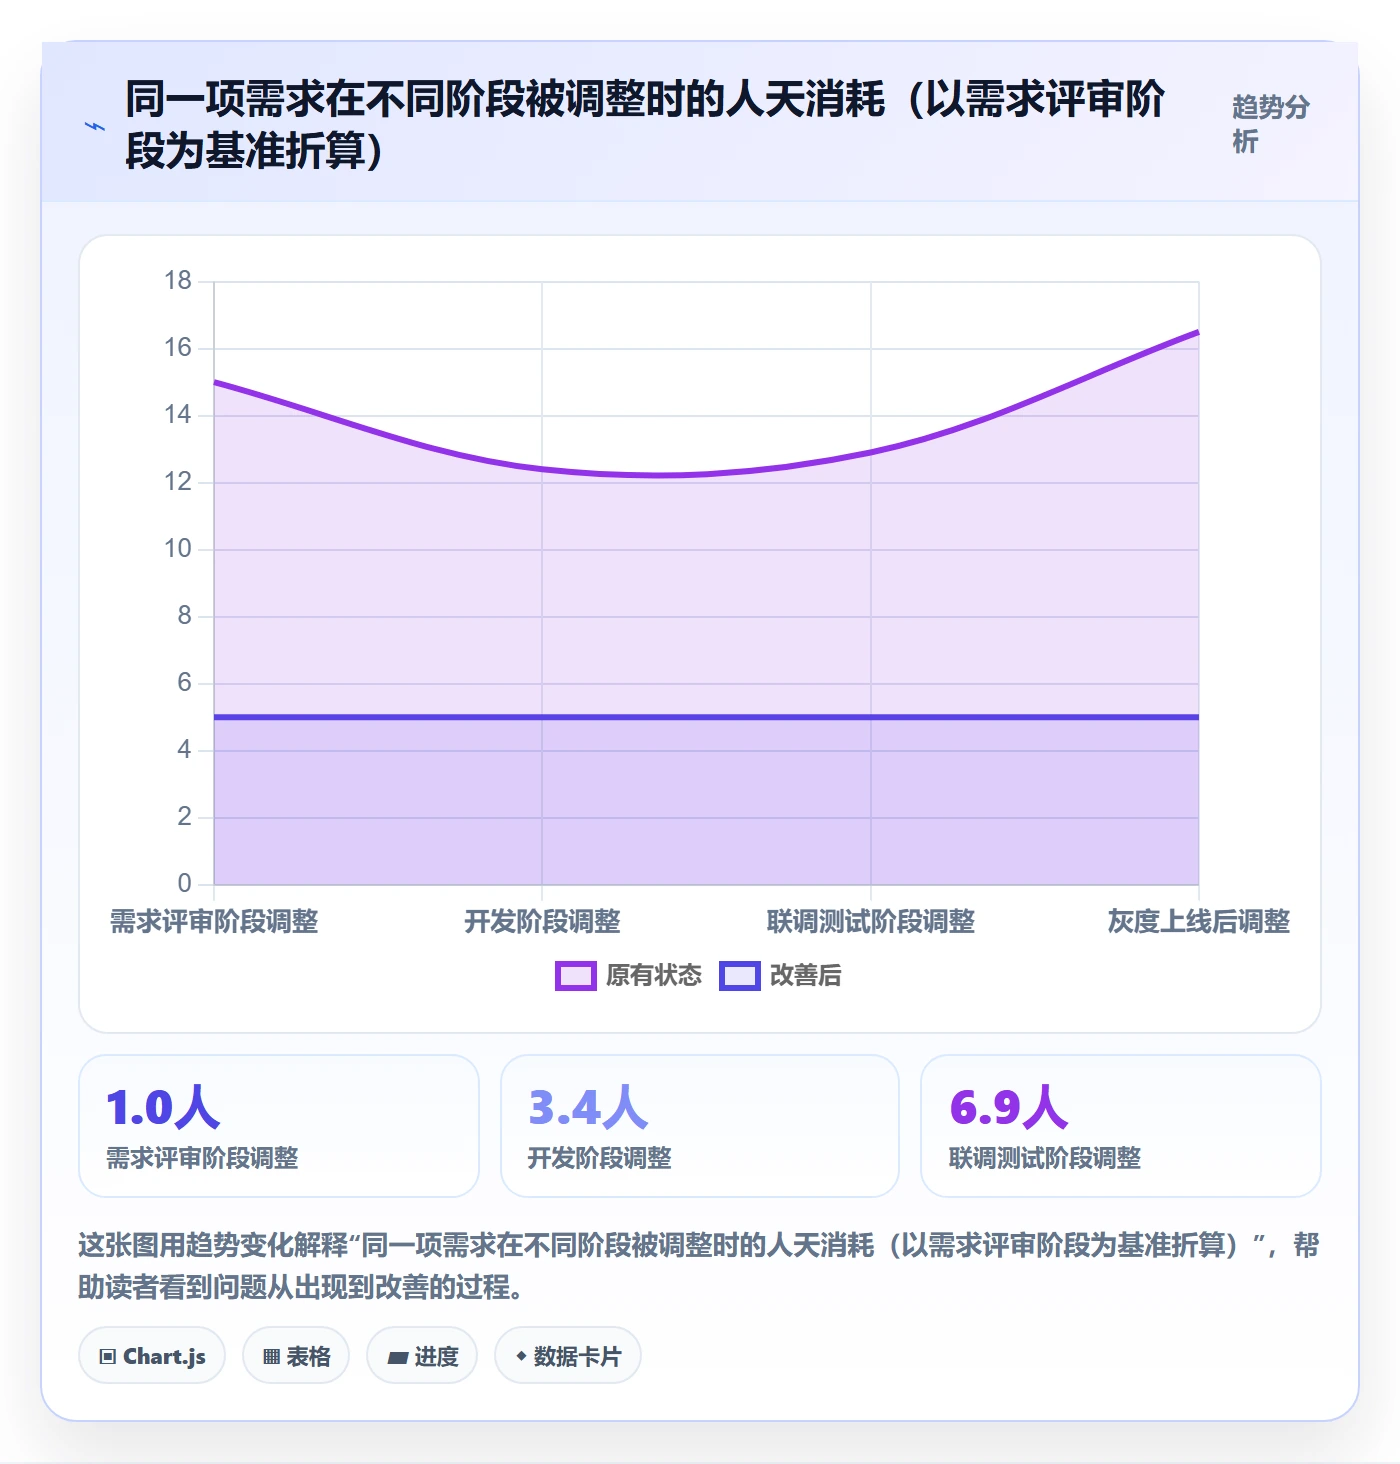Click the y-axis value 12
This screenshot has width=1400, height=1464.
pos(178,482)
